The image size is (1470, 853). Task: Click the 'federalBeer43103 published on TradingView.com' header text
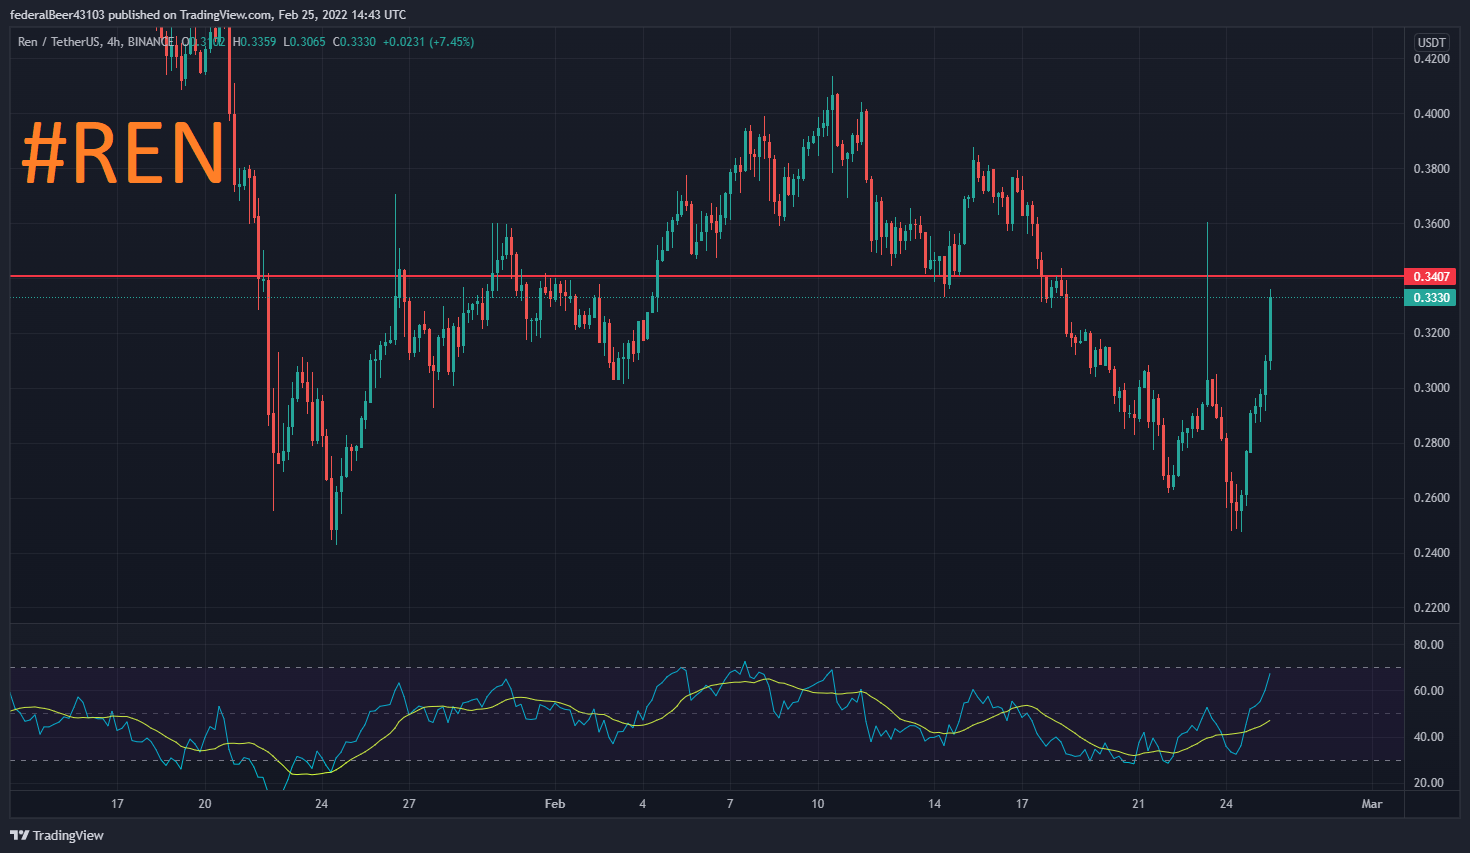coord(141,14)
